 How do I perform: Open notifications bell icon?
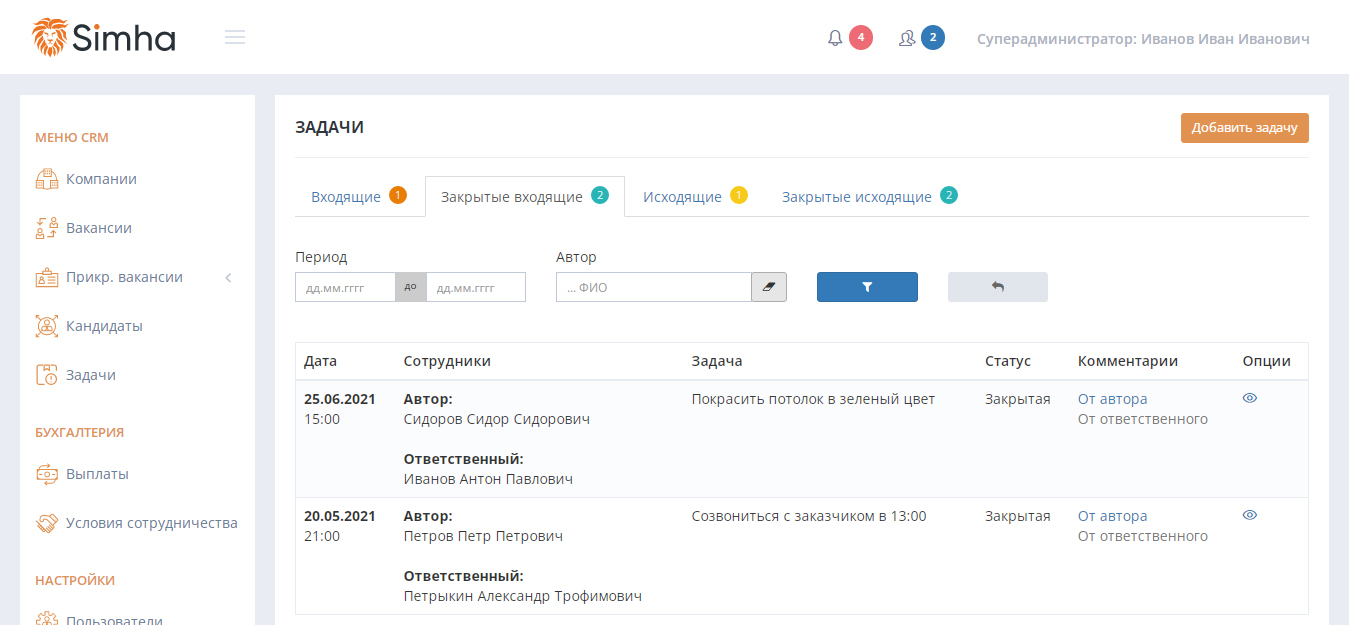click(x=835, y=38)
